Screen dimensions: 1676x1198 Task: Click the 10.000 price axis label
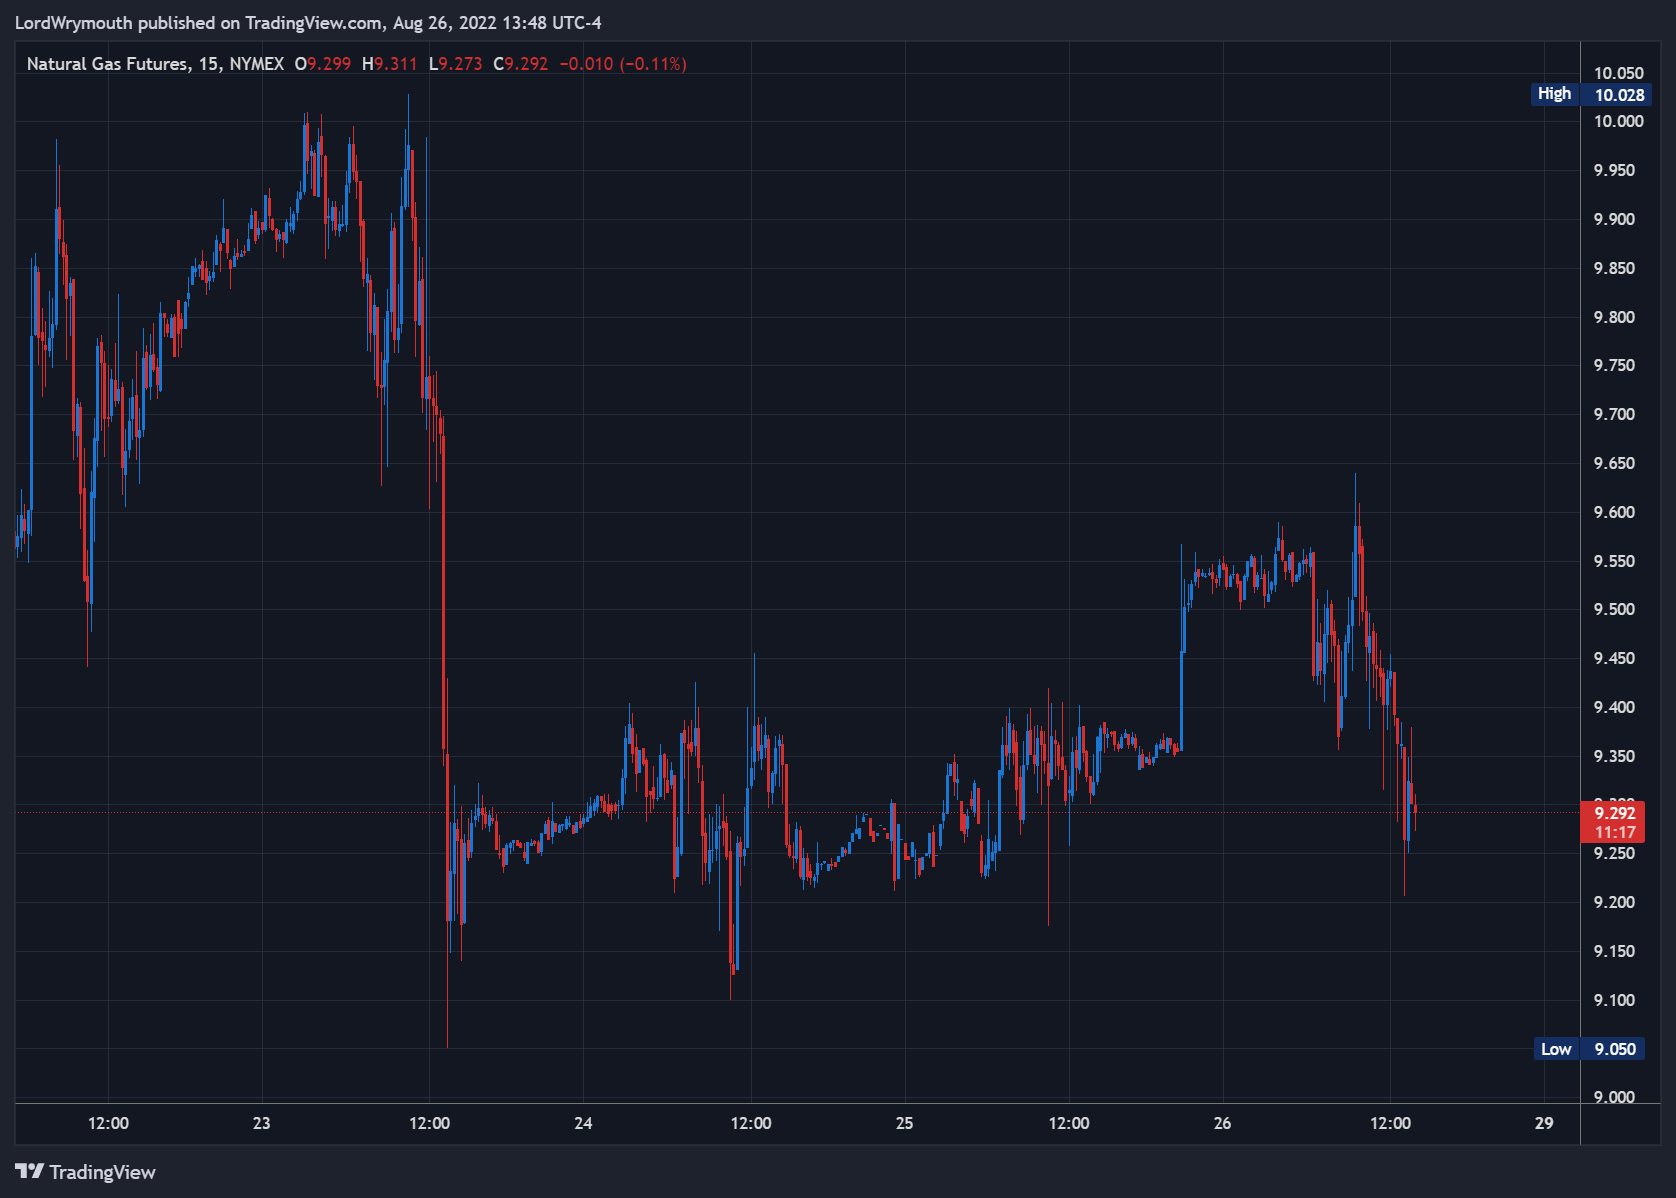click(1618, 122)
